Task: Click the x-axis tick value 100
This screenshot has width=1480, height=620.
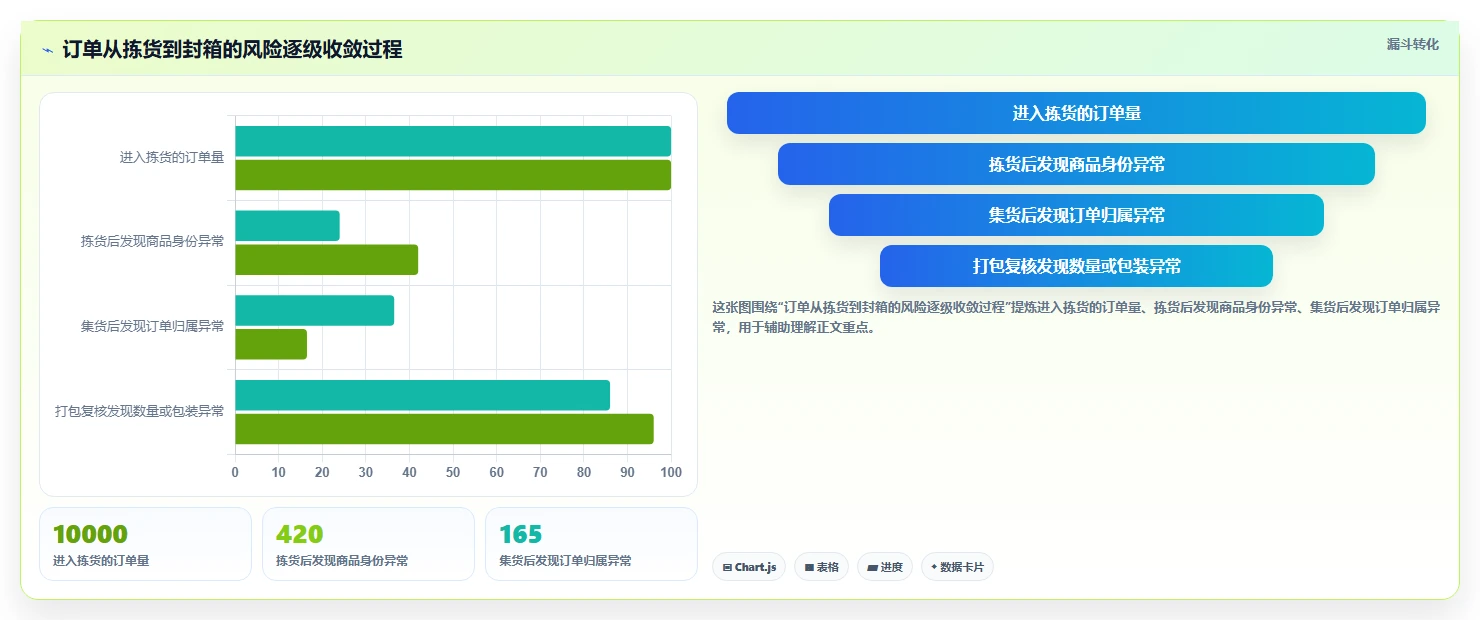Action: click(x=671, y=472)
